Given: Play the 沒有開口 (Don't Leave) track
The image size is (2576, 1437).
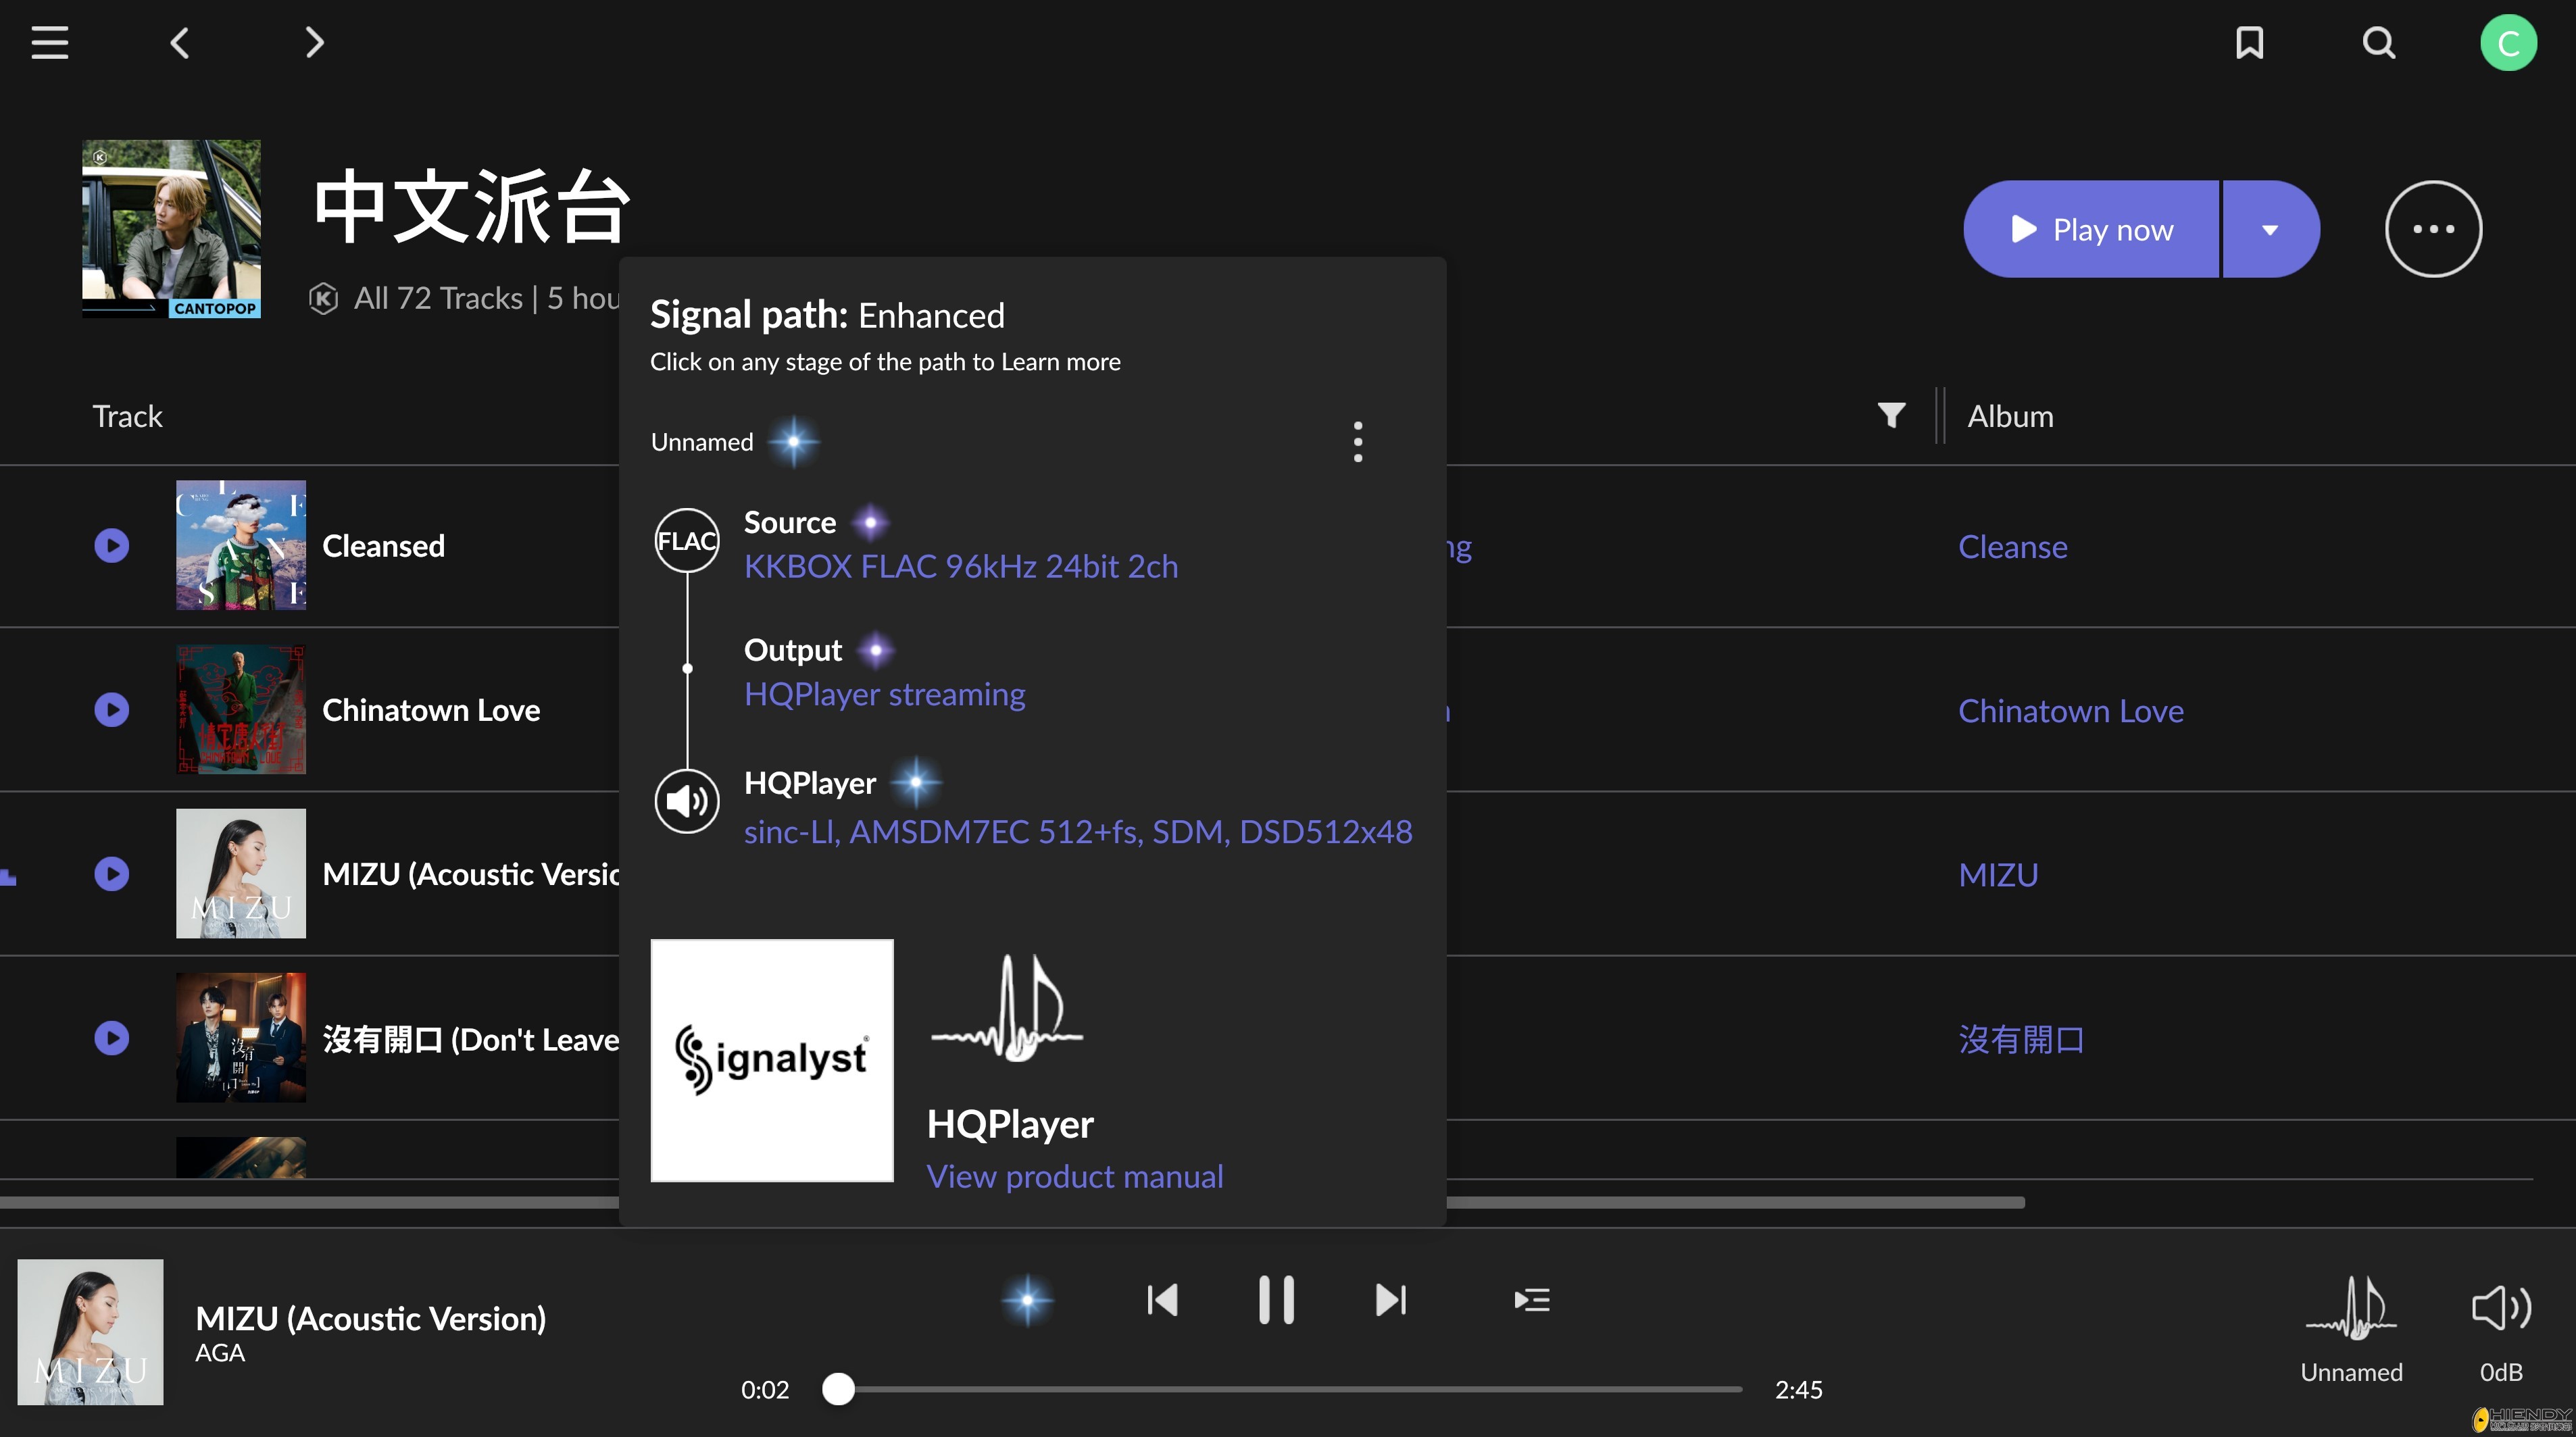Looking at the screenshot, I should [112, 1038].
